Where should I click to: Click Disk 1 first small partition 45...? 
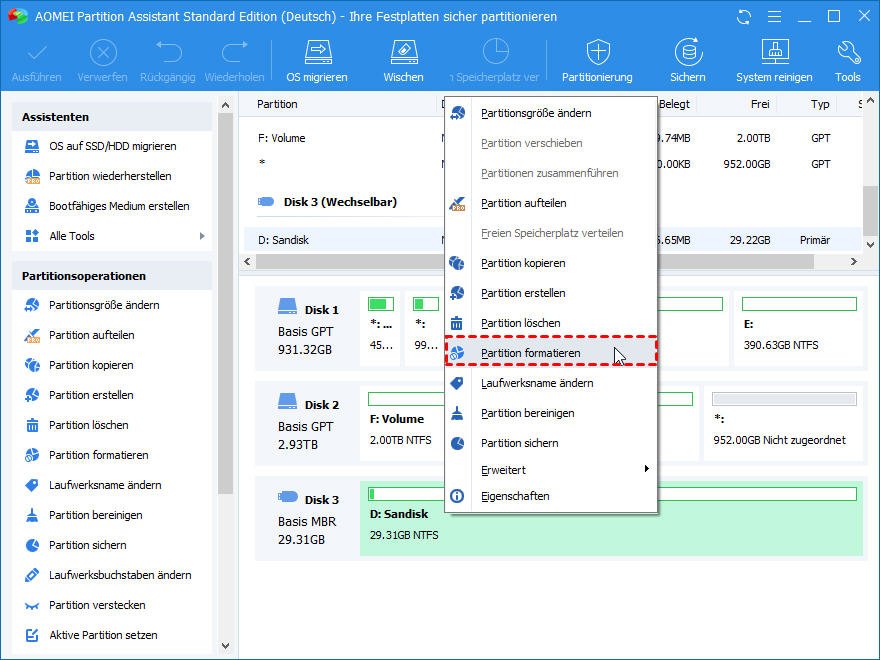(381, 327)
